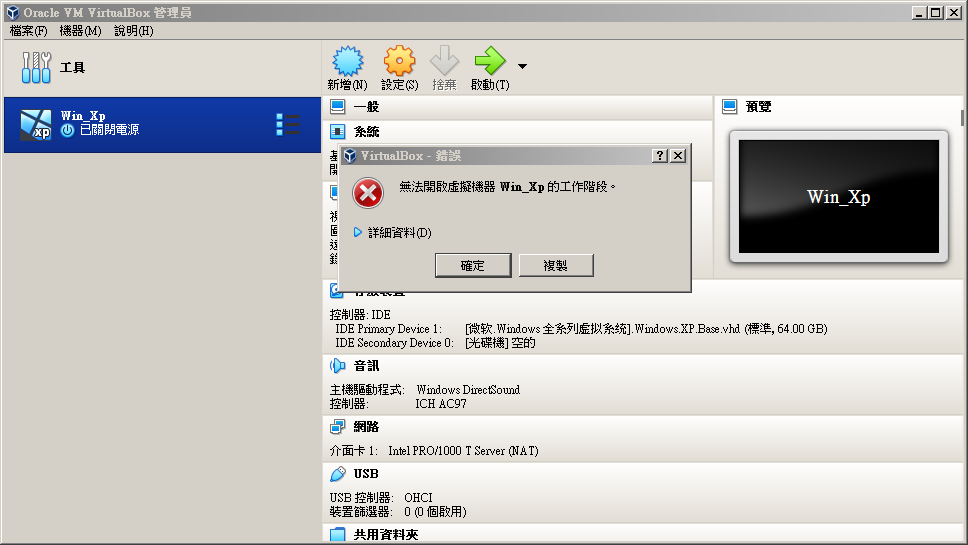Click the 網路 network icon
968x545 pixels.
[x=338, y=426]
